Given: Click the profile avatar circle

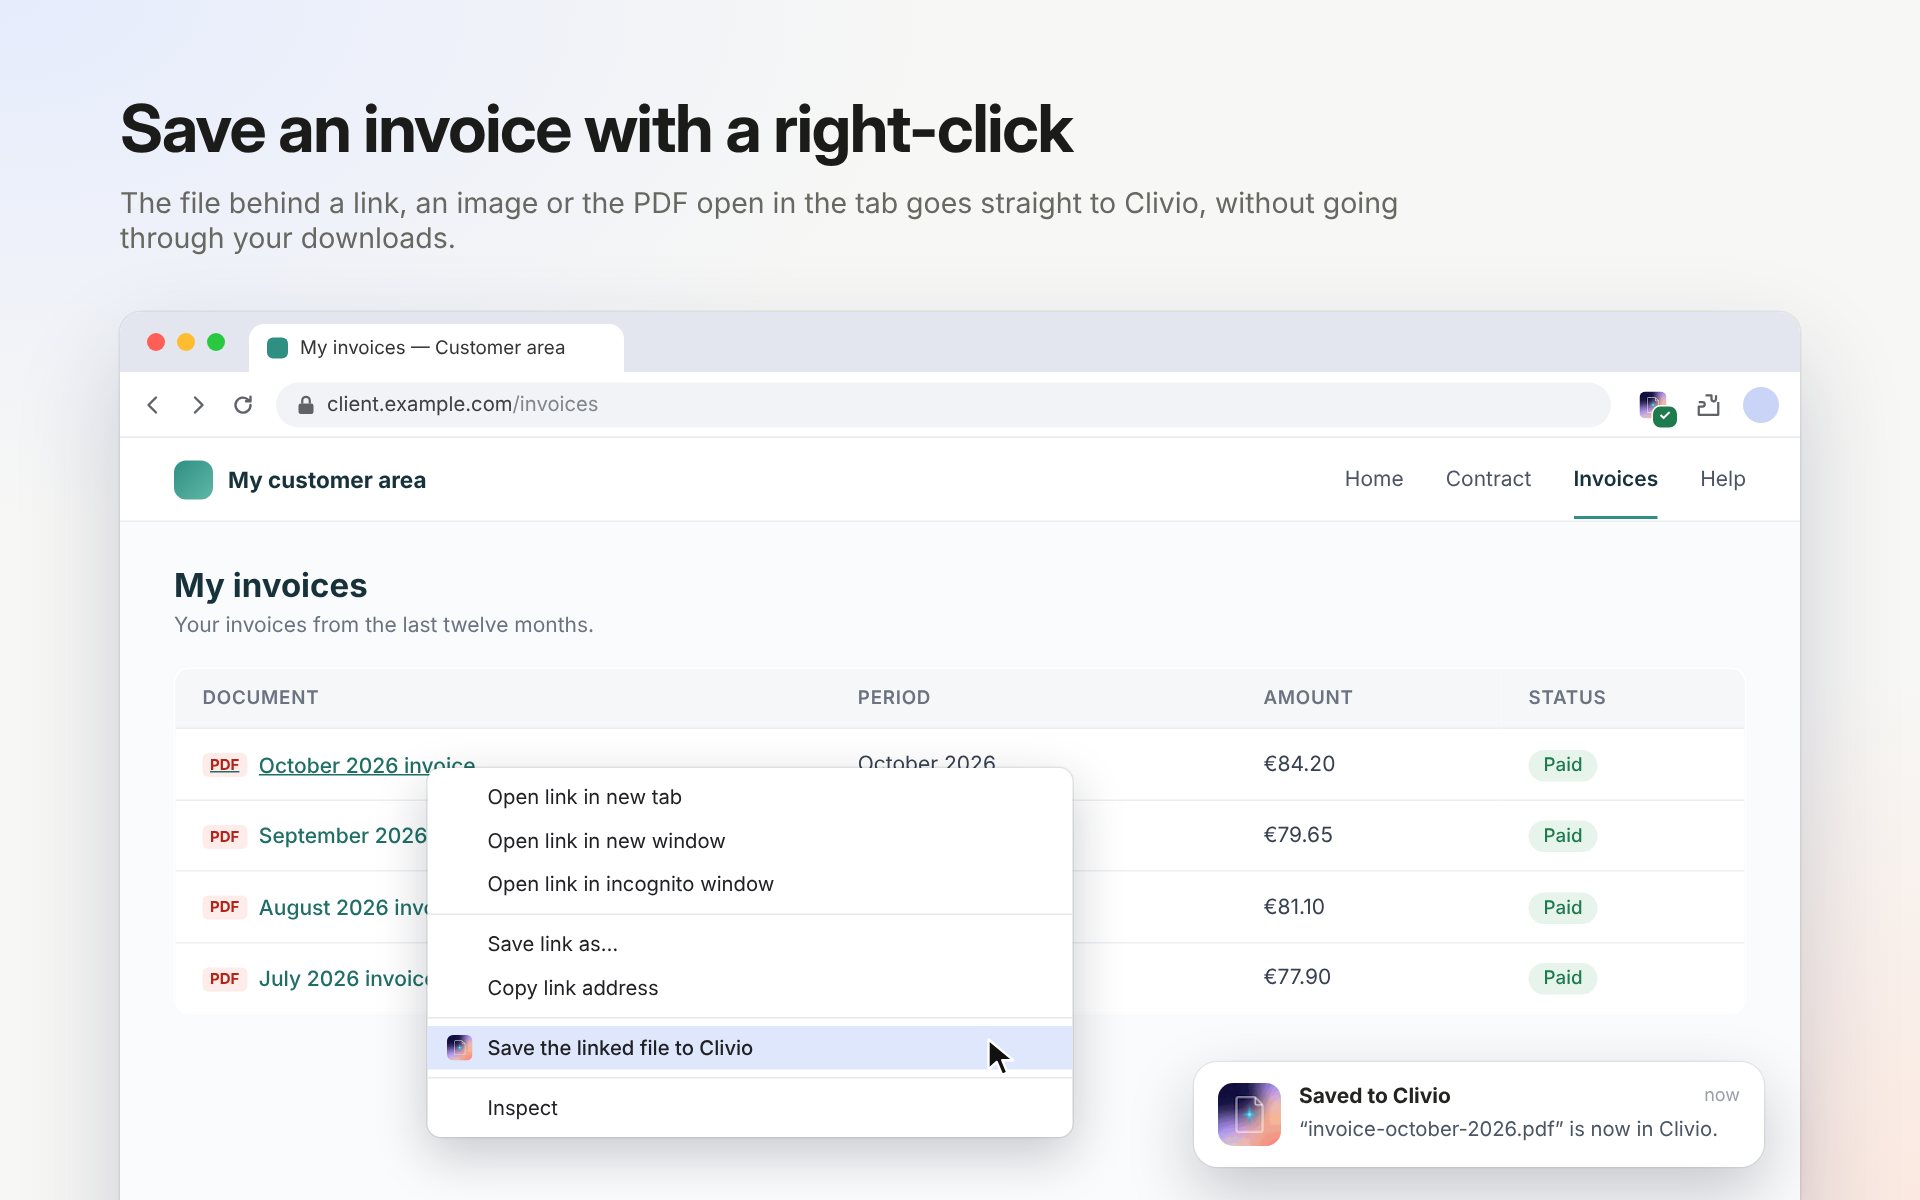Looking at the screenshot, I should click(x=1760, y=405).
